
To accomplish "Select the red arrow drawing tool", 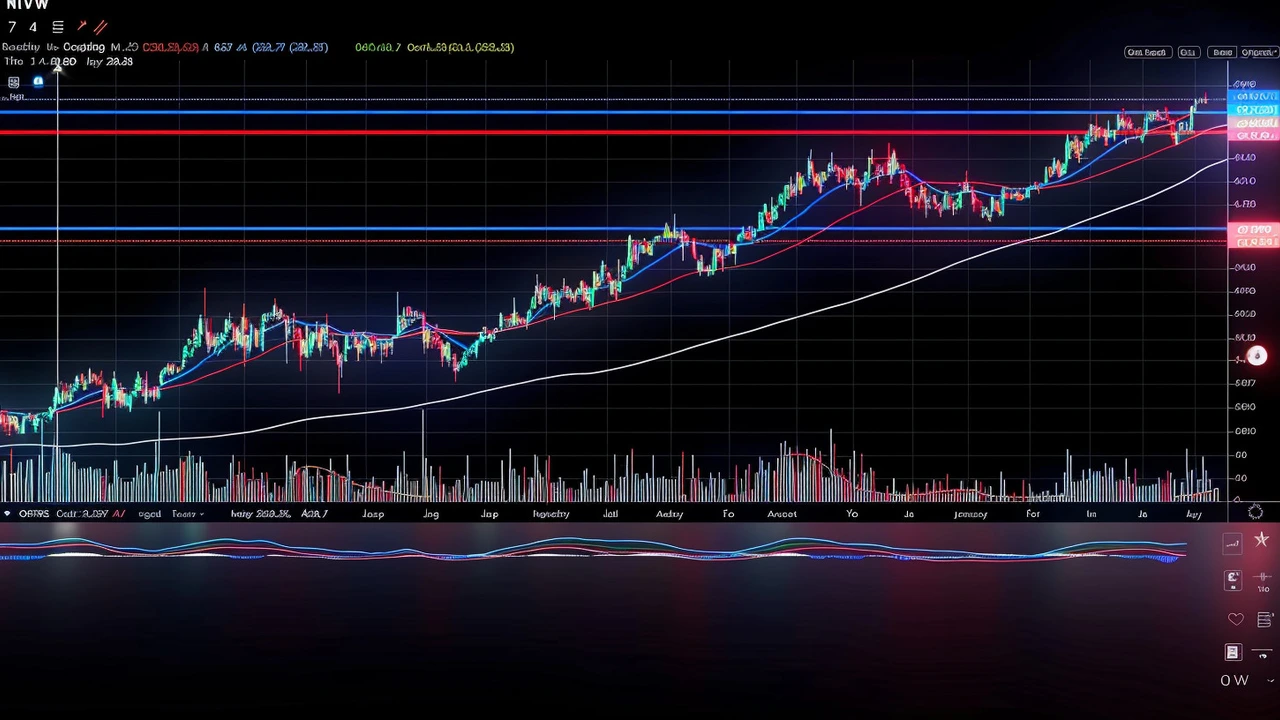I will pyautogui.click(x=82, y=26).
